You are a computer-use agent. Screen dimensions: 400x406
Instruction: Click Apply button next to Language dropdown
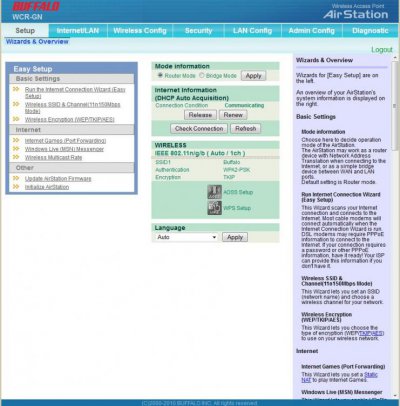[235, 237]
